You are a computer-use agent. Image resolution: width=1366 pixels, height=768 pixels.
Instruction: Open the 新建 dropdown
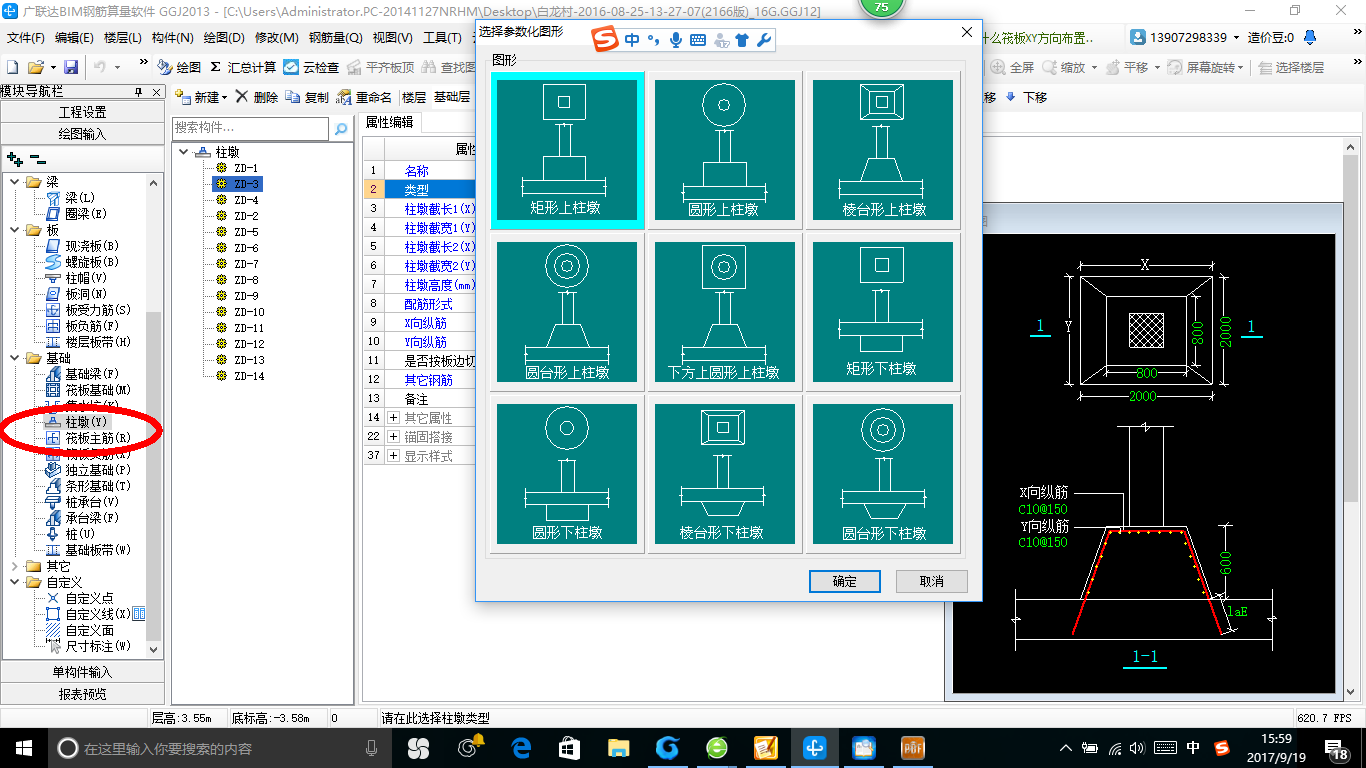click(202, 97)
